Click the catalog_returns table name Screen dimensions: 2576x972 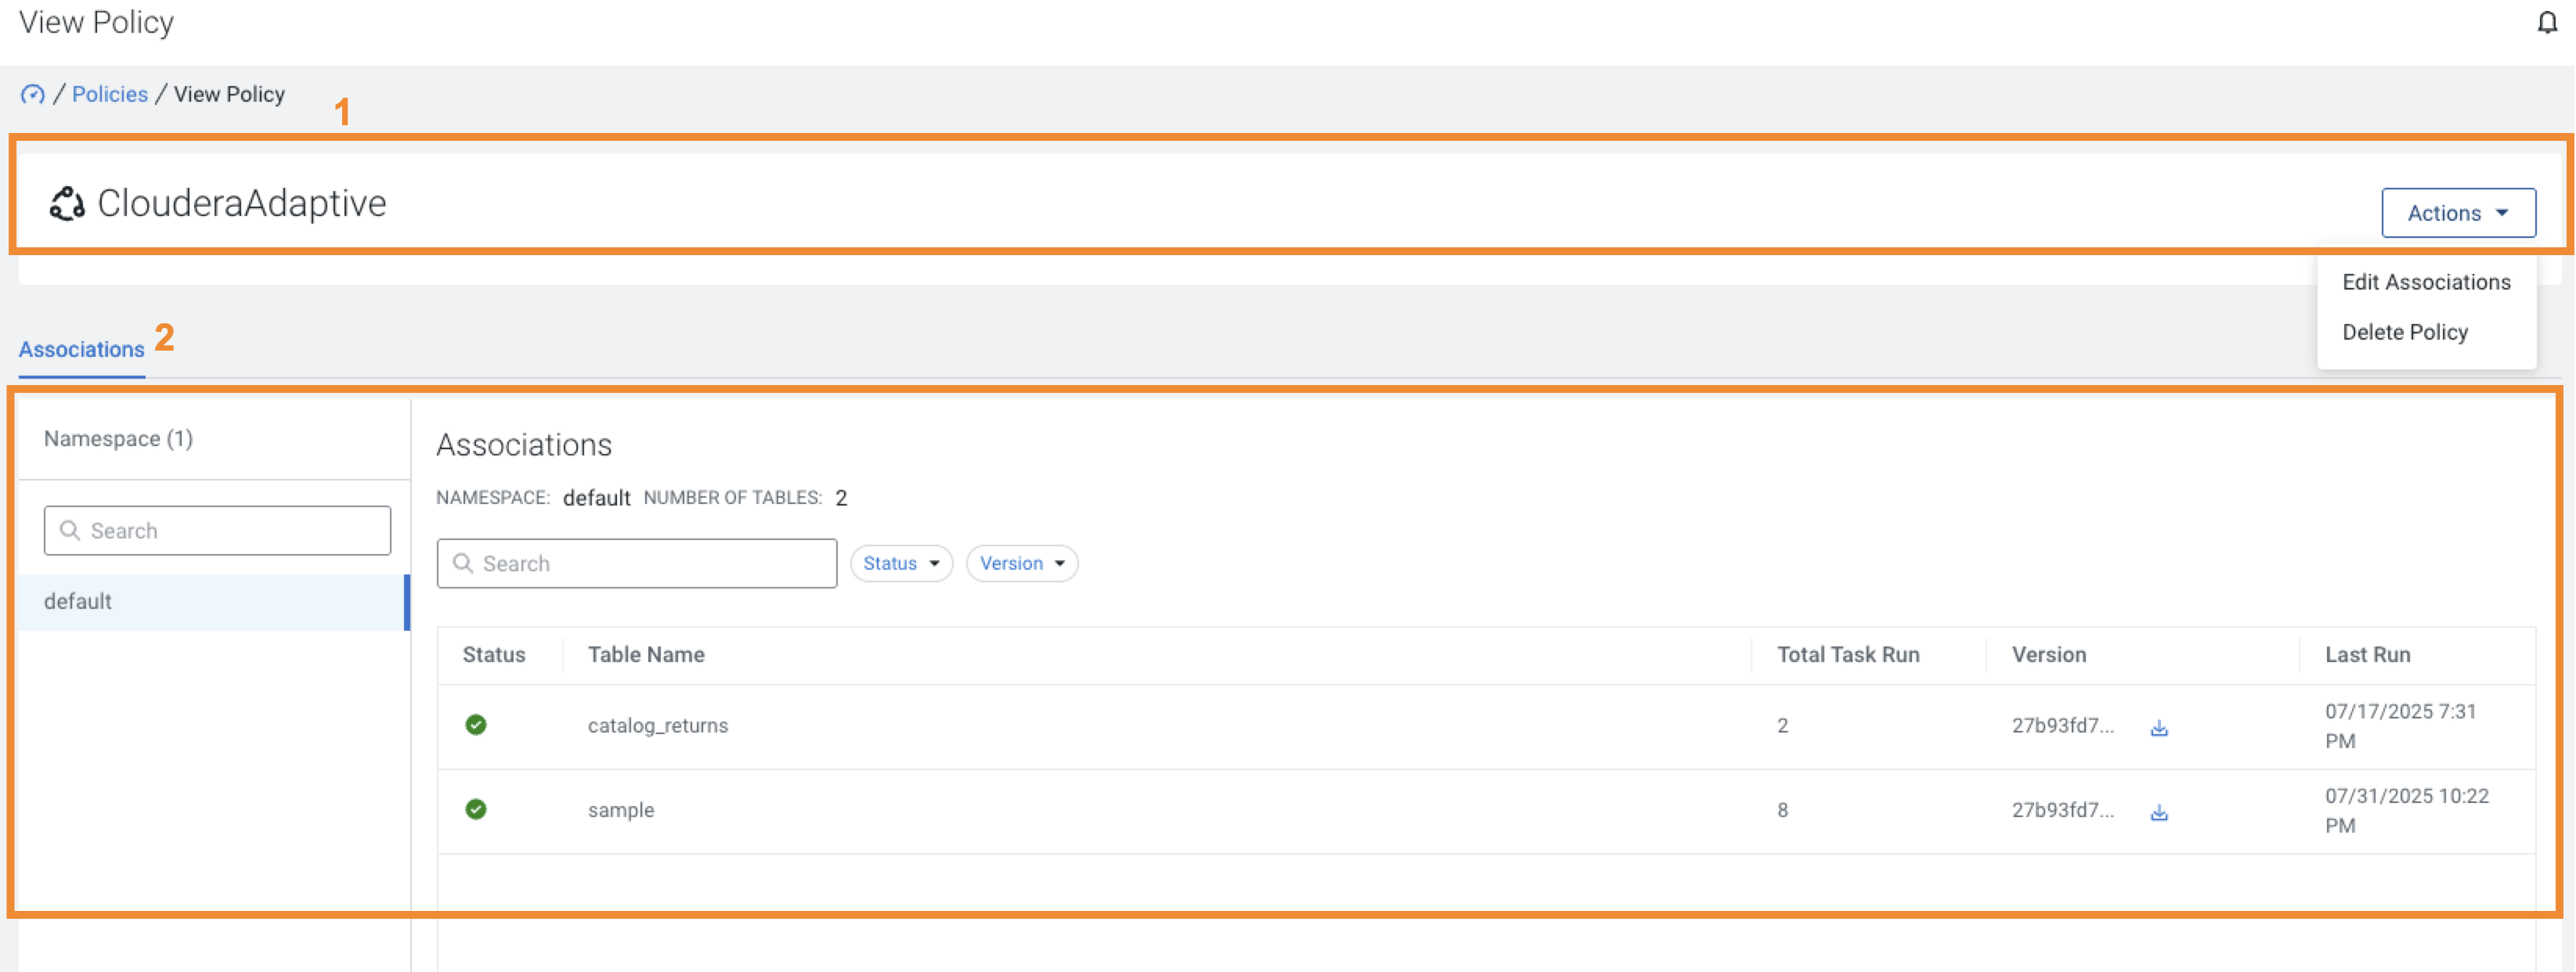[658, 725]
